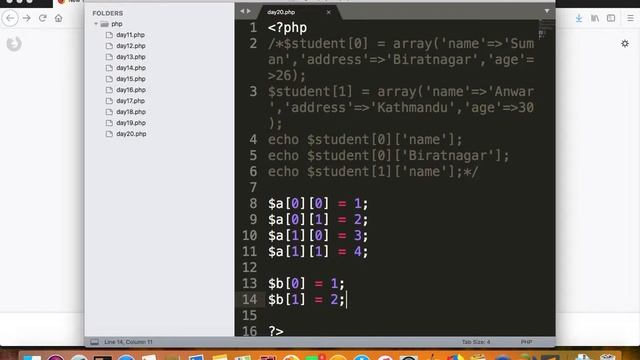640x360 pixels.
Task: Click code line '$a[0][0] = 1;'
Action: pyautogui.click(x=318, y=203)
